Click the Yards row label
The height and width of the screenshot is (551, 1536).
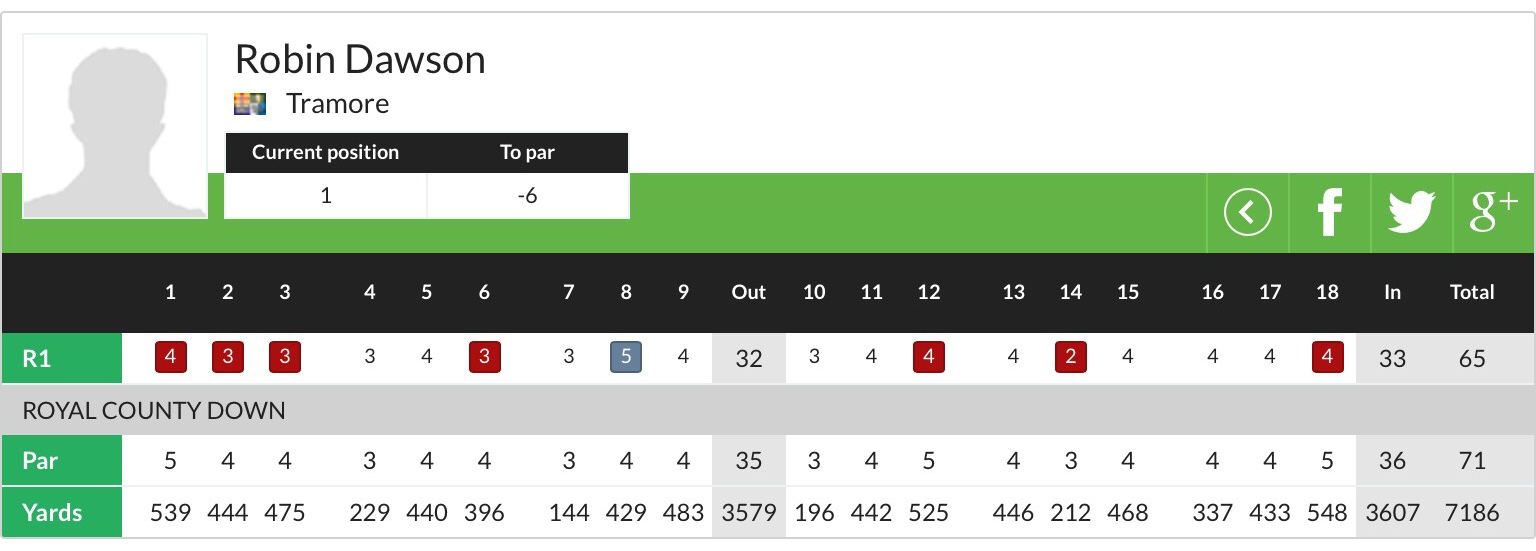pos(52,513)
